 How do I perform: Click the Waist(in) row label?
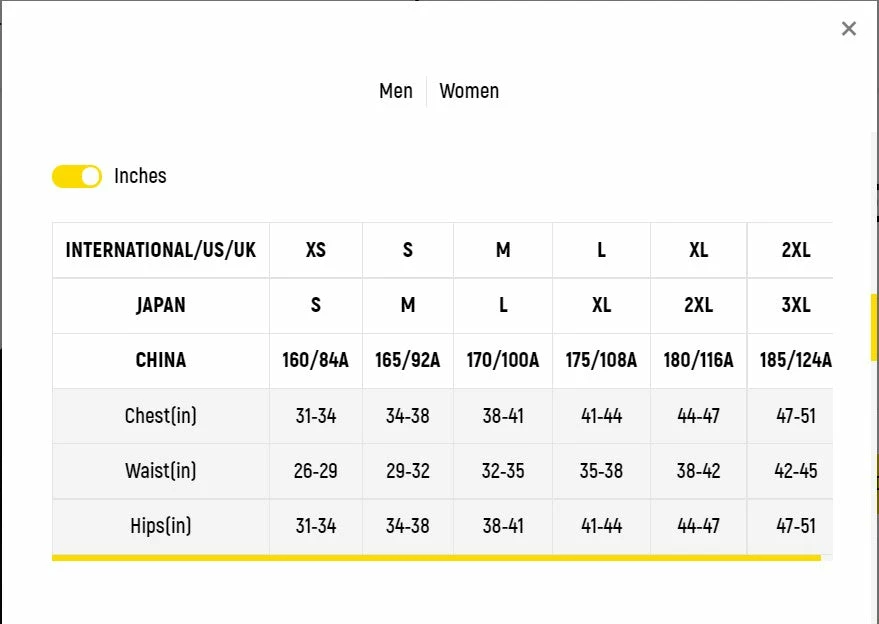161,471
